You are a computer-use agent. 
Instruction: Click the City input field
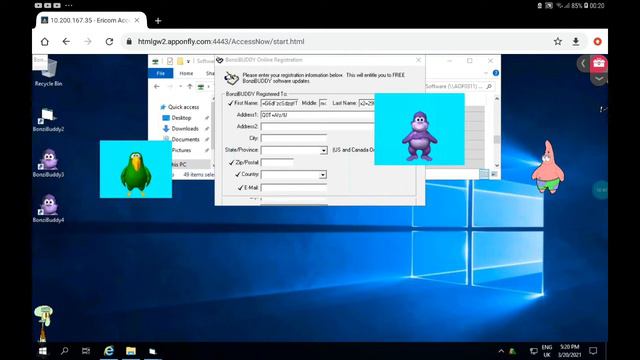coord(294,138)
